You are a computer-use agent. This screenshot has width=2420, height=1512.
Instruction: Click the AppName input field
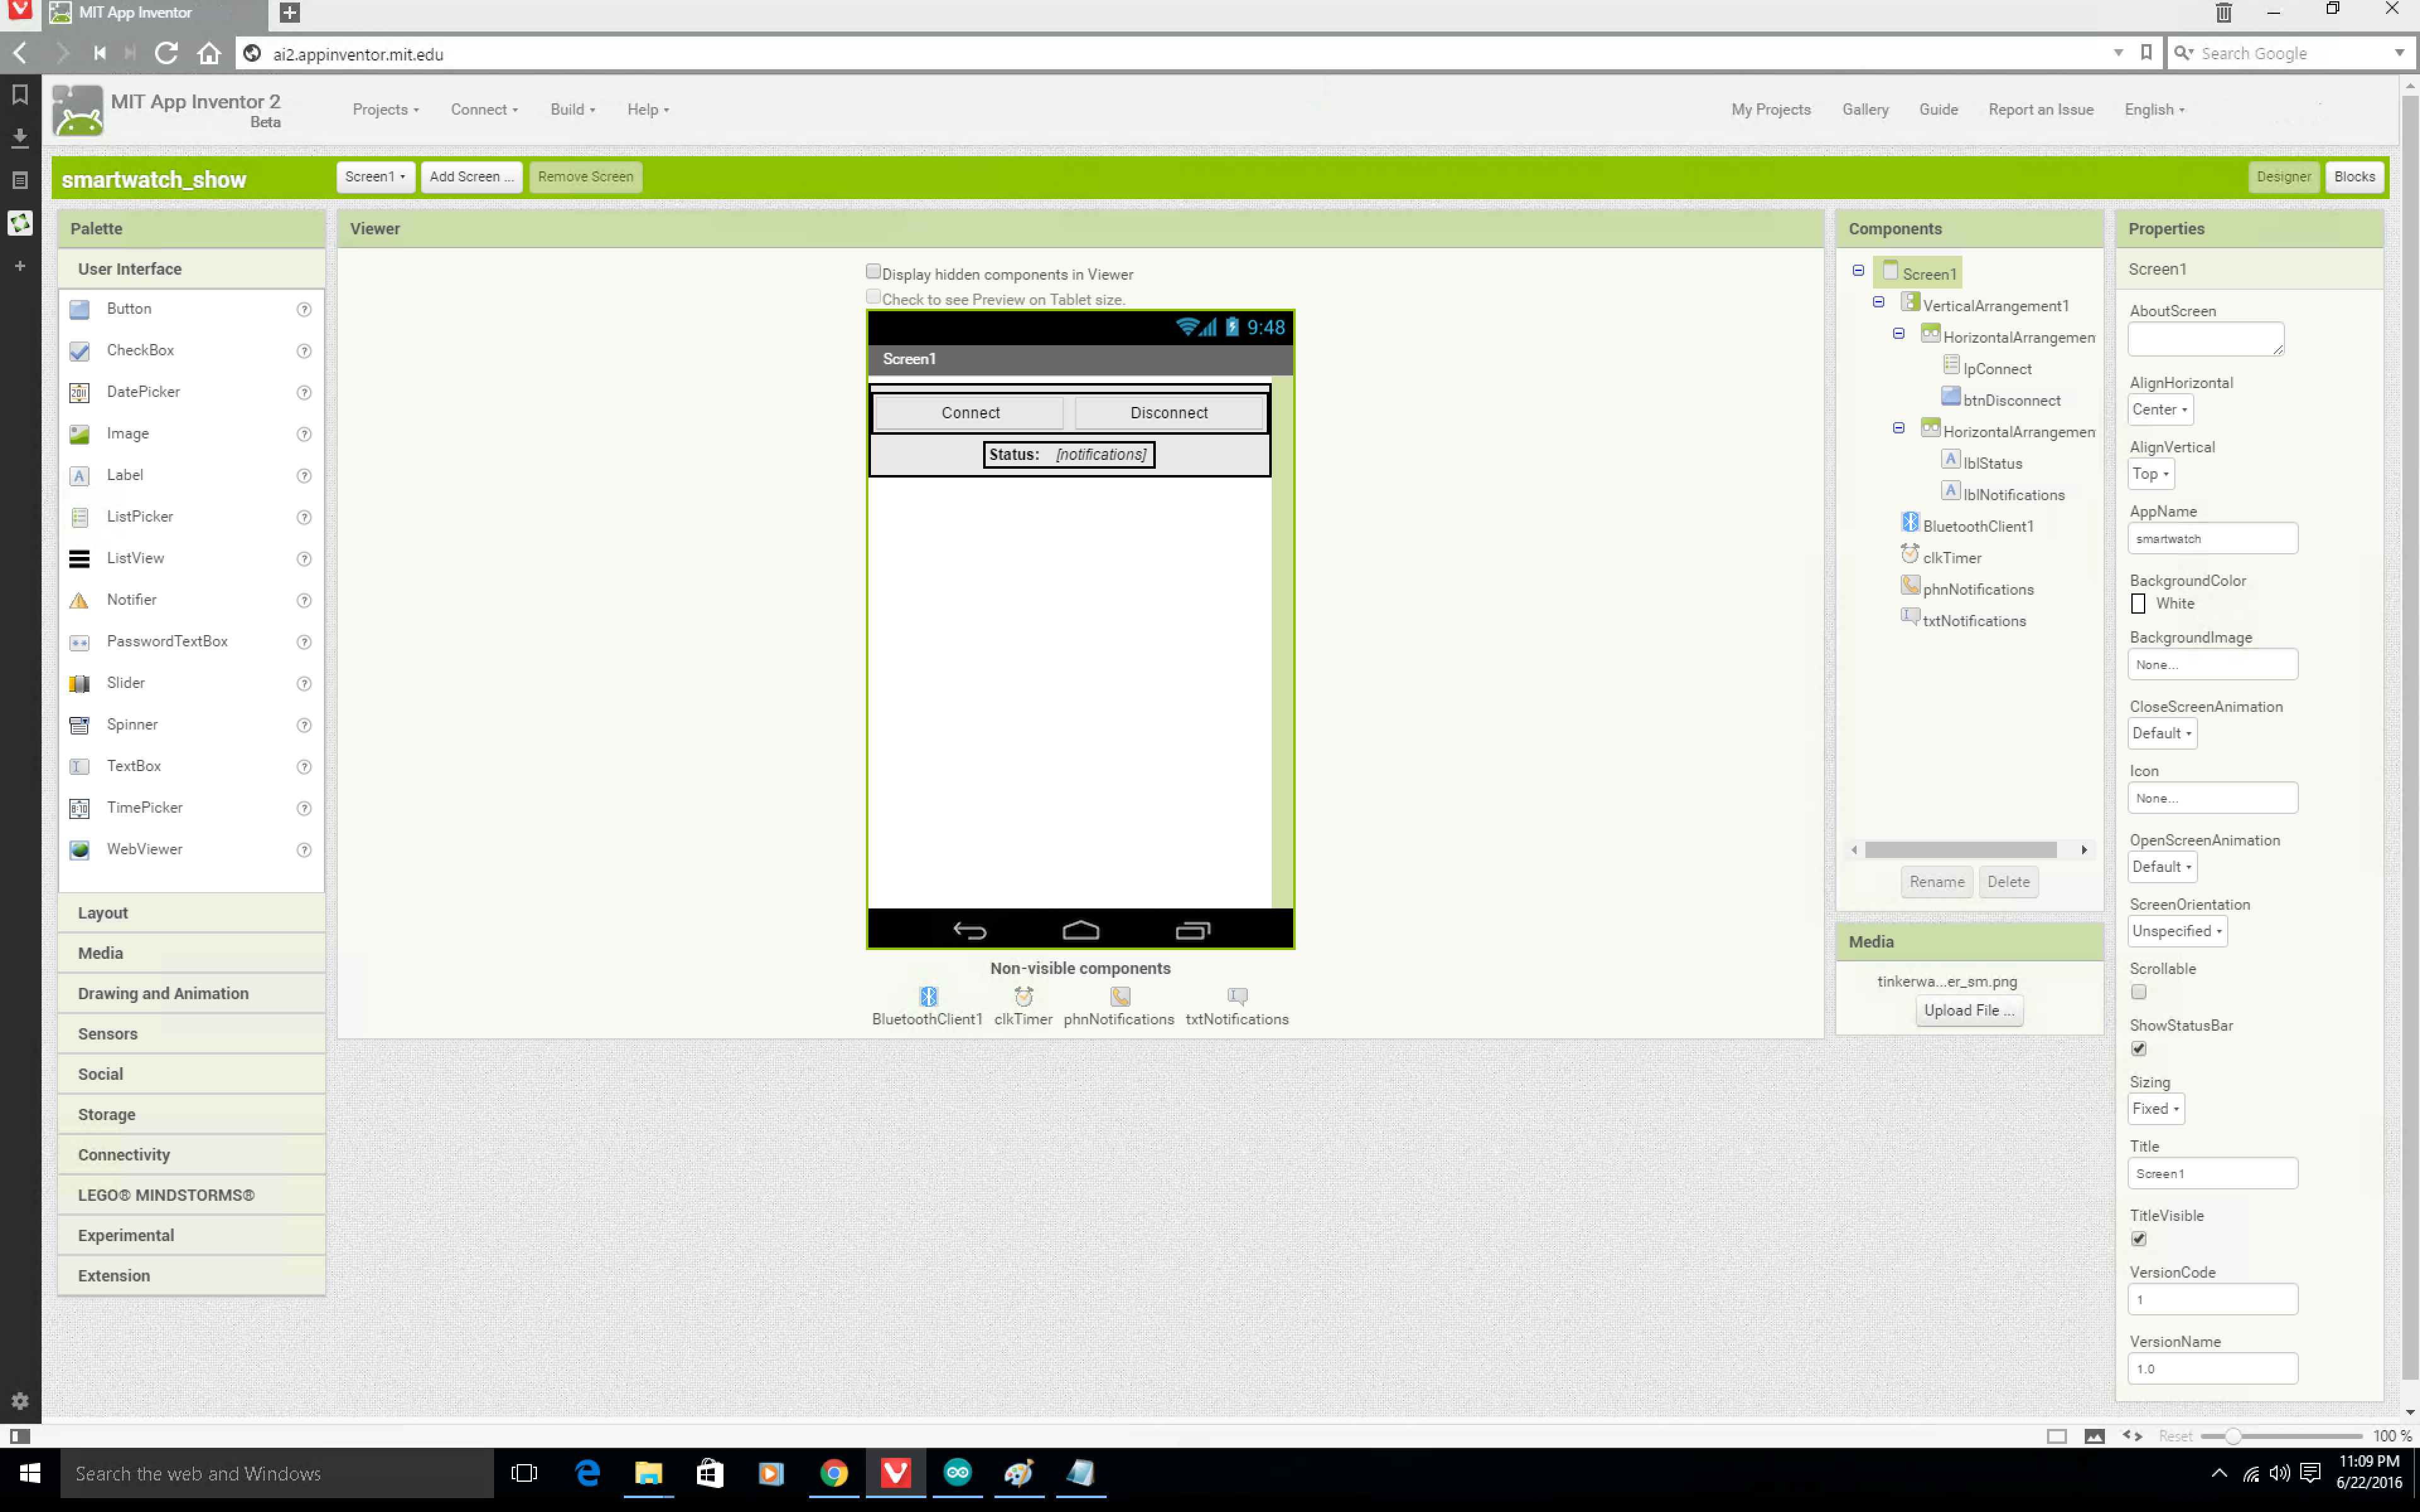click(x=2212, y=539)
